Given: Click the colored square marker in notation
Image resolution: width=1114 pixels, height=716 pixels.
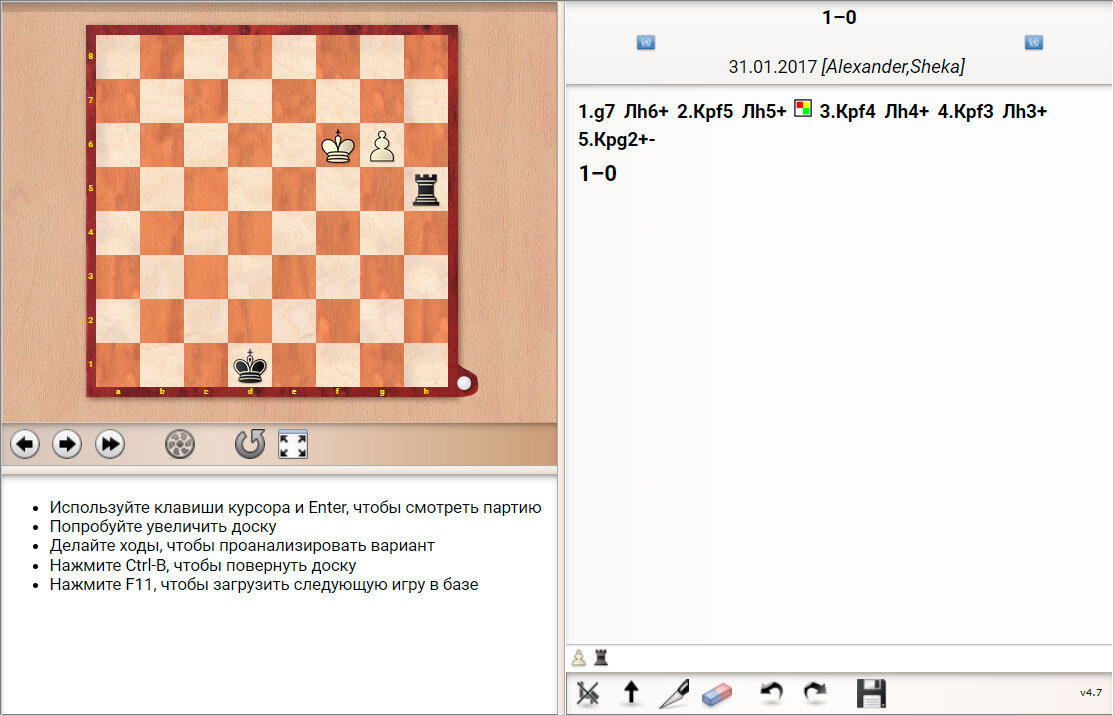Looking at the screenshot, I should [802, 108].
